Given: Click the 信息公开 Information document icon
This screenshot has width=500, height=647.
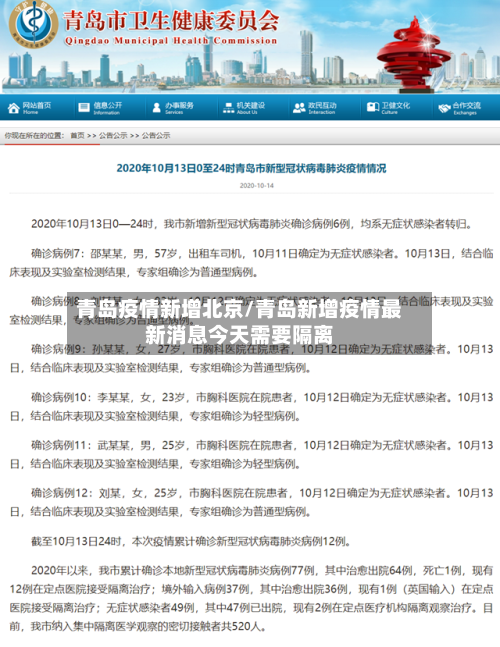Looking at the screenshot, I should [x=84, y=108].
